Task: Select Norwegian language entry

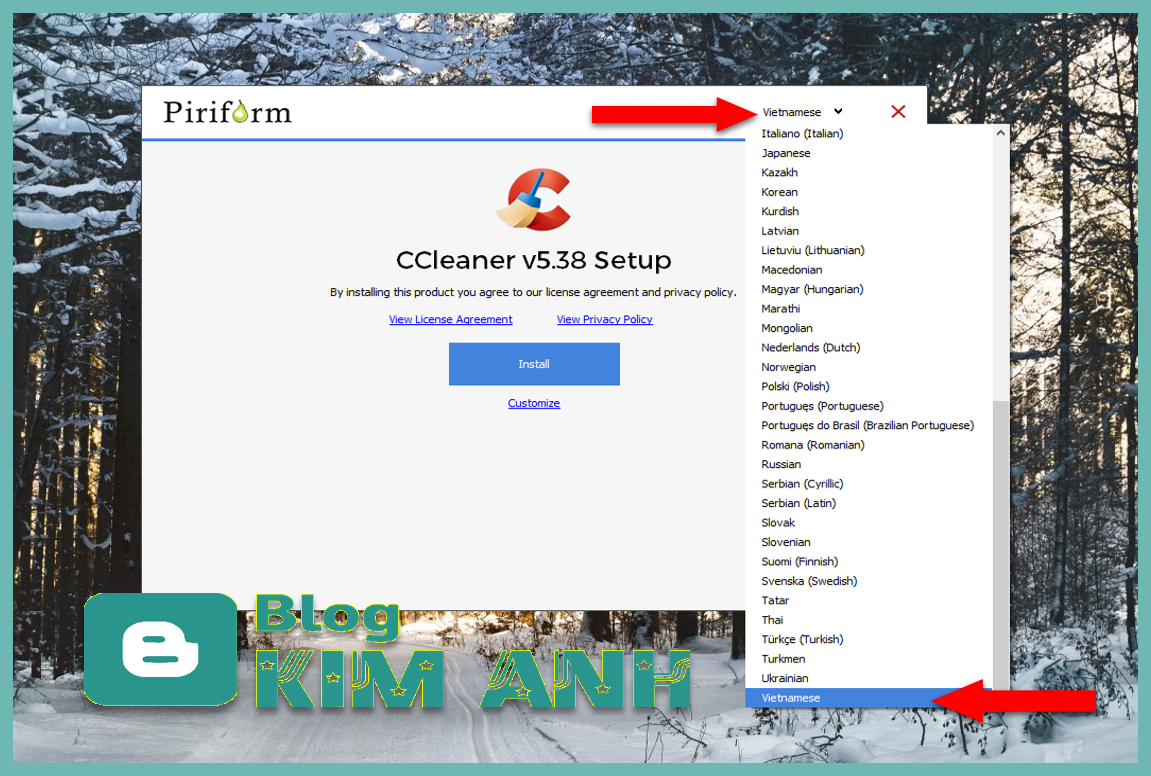Action: pyautogui.click(x=869, y=367)
